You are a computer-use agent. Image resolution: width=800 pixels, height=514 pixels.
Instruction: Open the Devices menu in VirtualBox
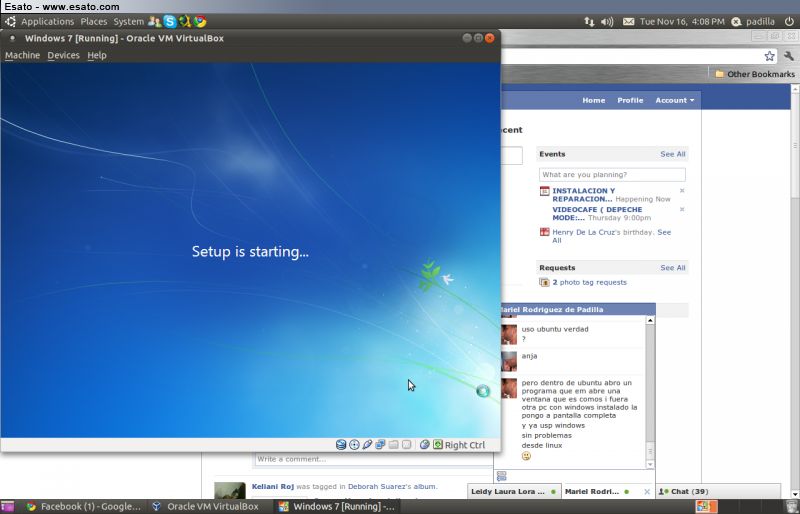coord(63,55)
